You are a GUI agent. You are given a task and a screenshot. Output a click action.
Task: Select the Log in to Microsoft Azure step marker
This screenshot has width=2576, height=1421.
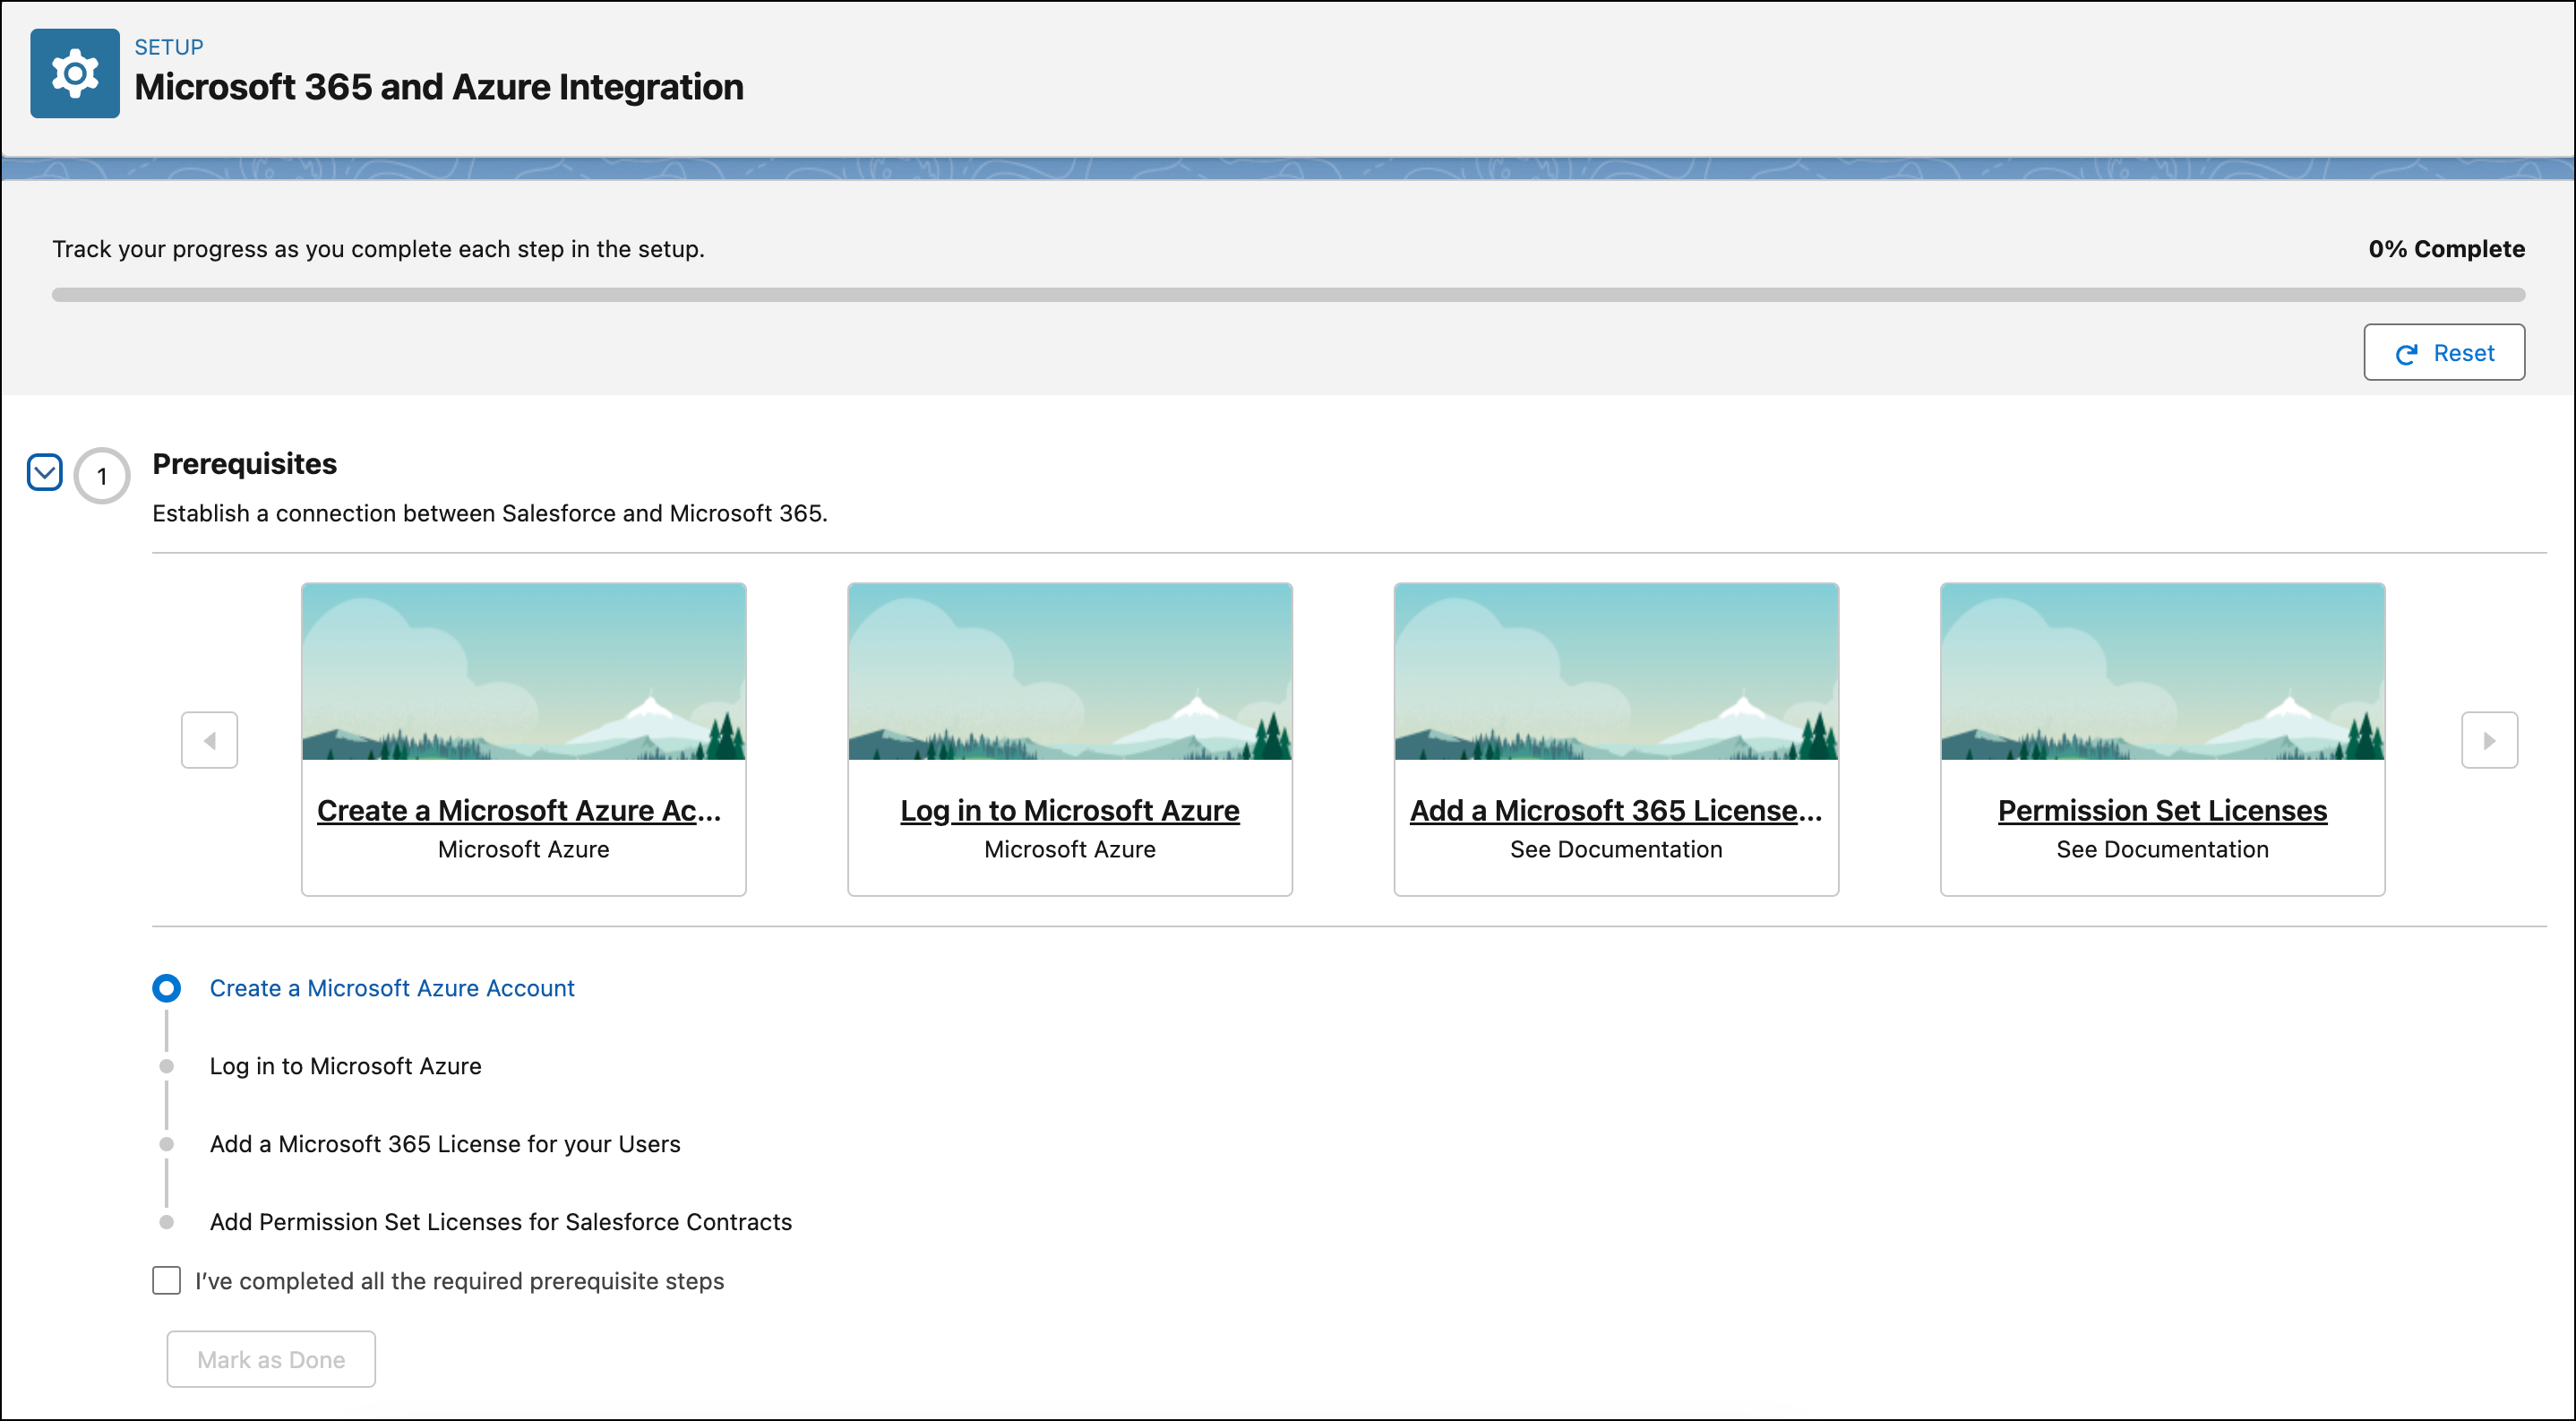pos(166,1065)
